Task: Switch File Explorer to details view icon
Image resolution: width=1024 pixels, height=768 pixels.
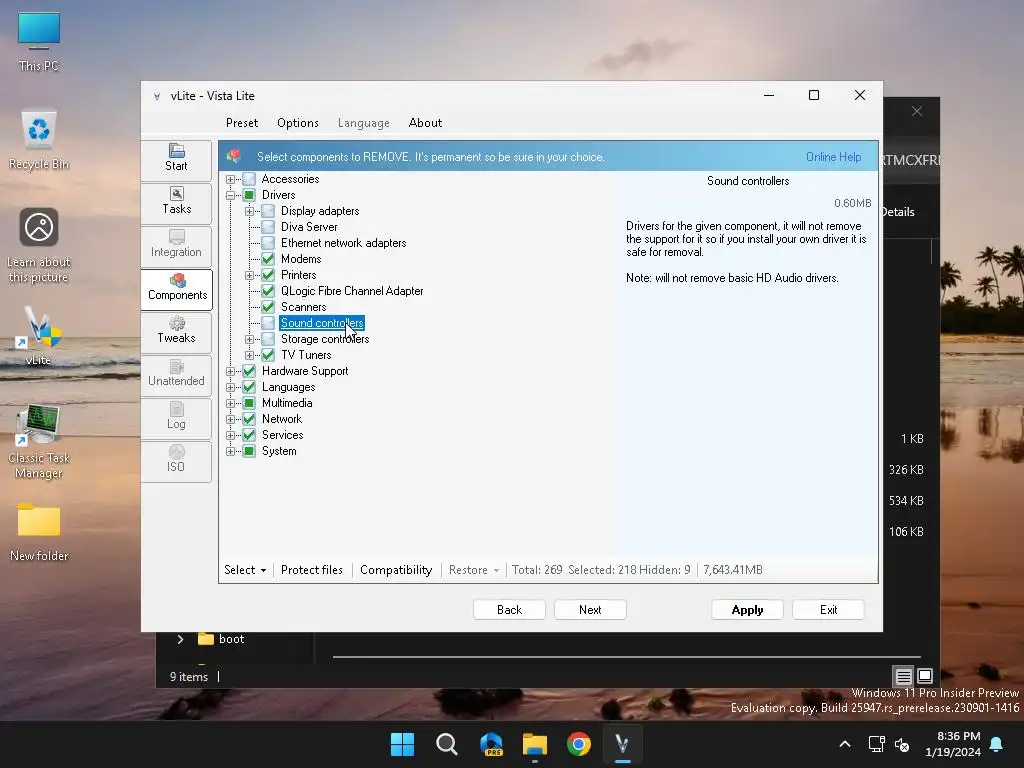Action: (x=903, y=676)
